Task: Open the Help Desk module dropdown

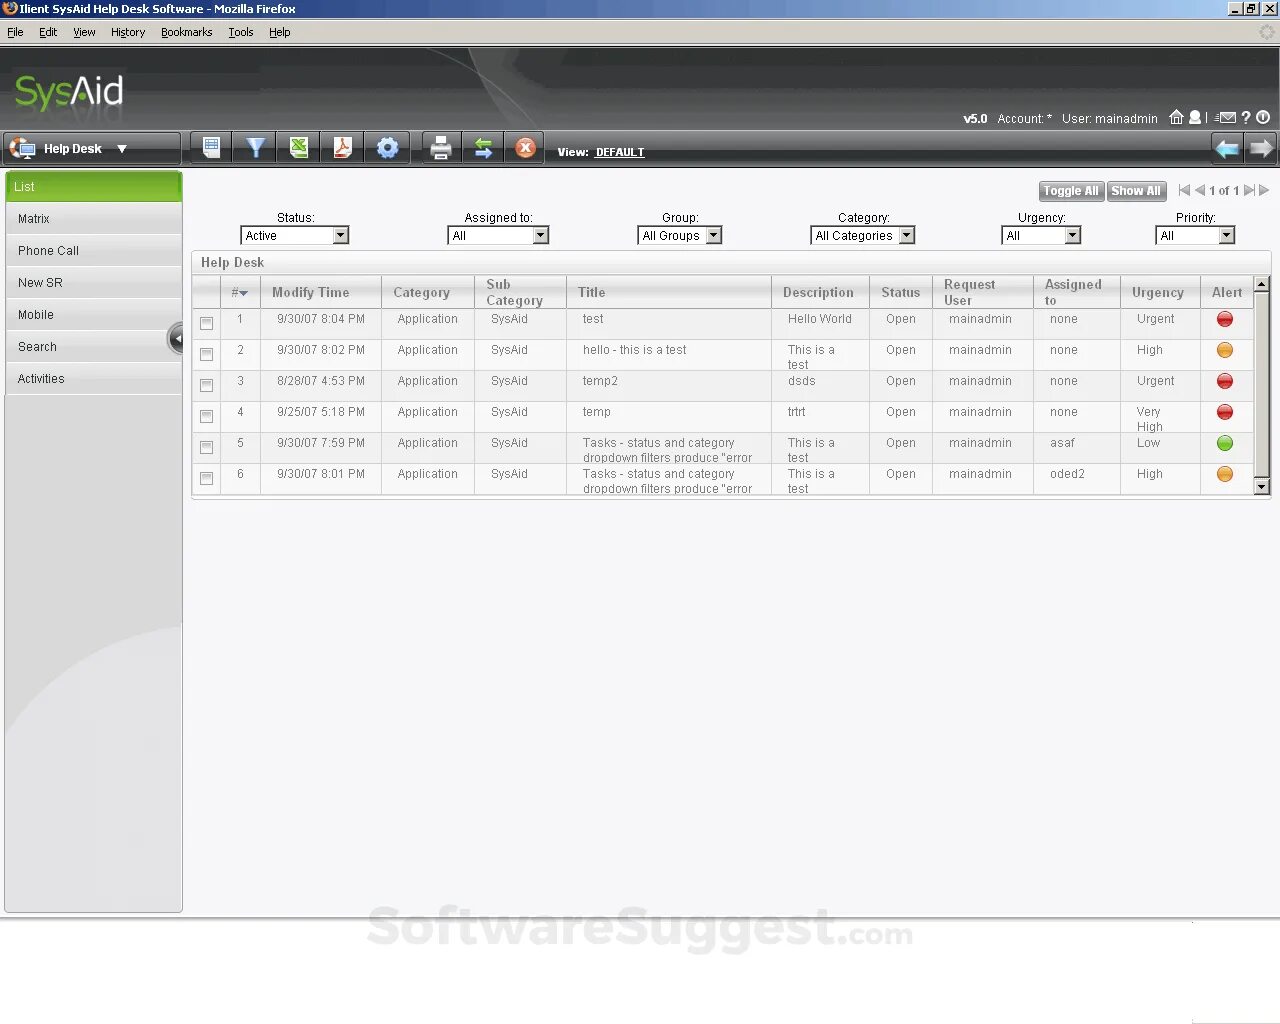Action: [92, 148]
